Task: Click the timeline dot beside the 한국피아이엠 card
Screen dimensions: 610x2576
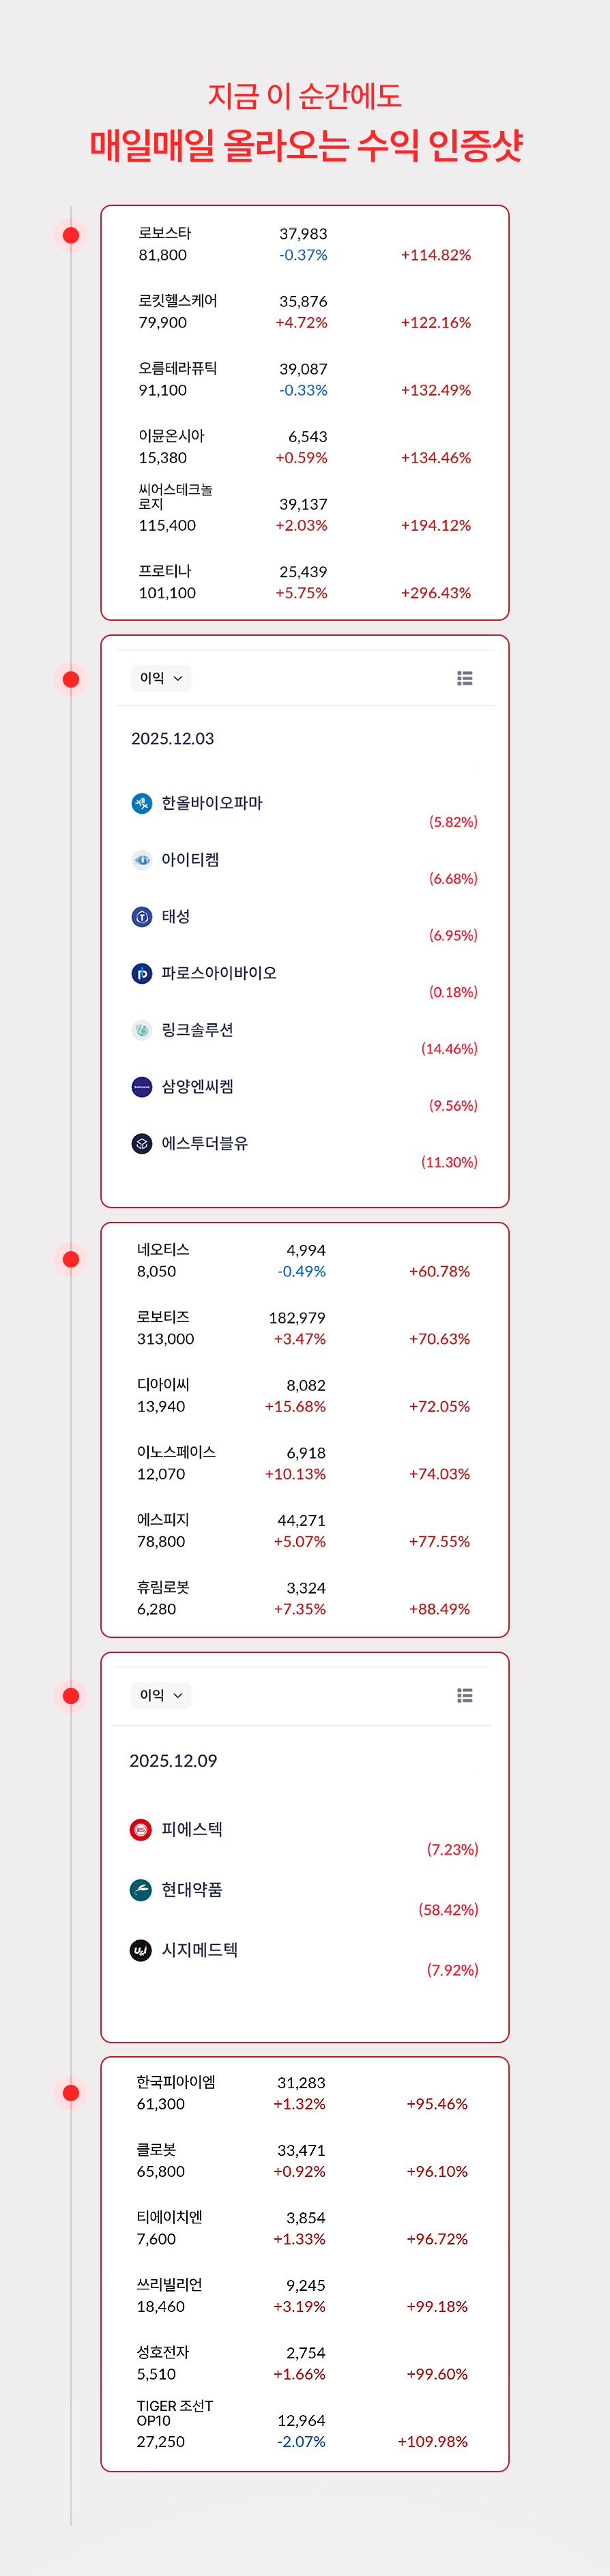Action: click(71, 2092)
